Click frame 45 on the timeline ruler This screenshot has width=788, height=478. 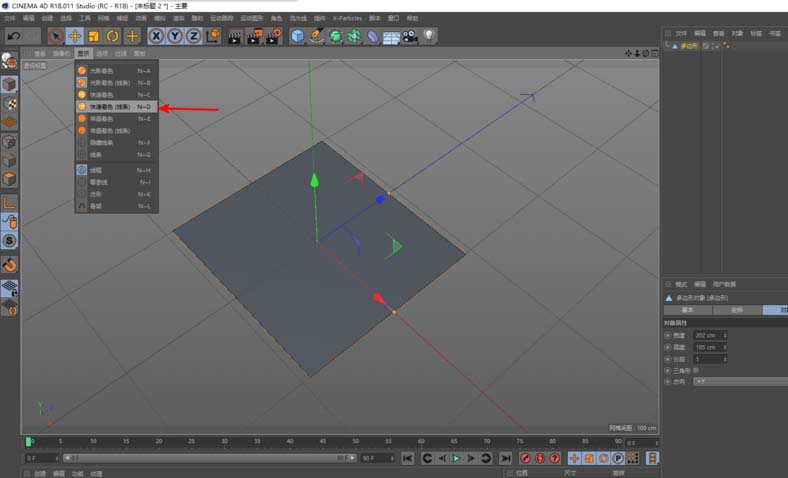[x=322, y=441]
